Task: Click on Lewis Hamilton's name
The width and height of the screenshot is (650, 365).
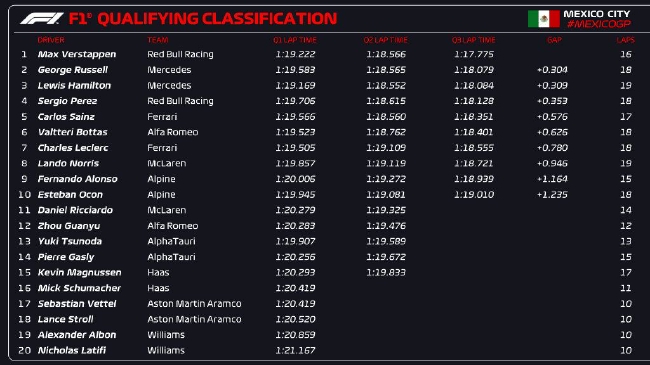Action: click(x=74, y=85)
